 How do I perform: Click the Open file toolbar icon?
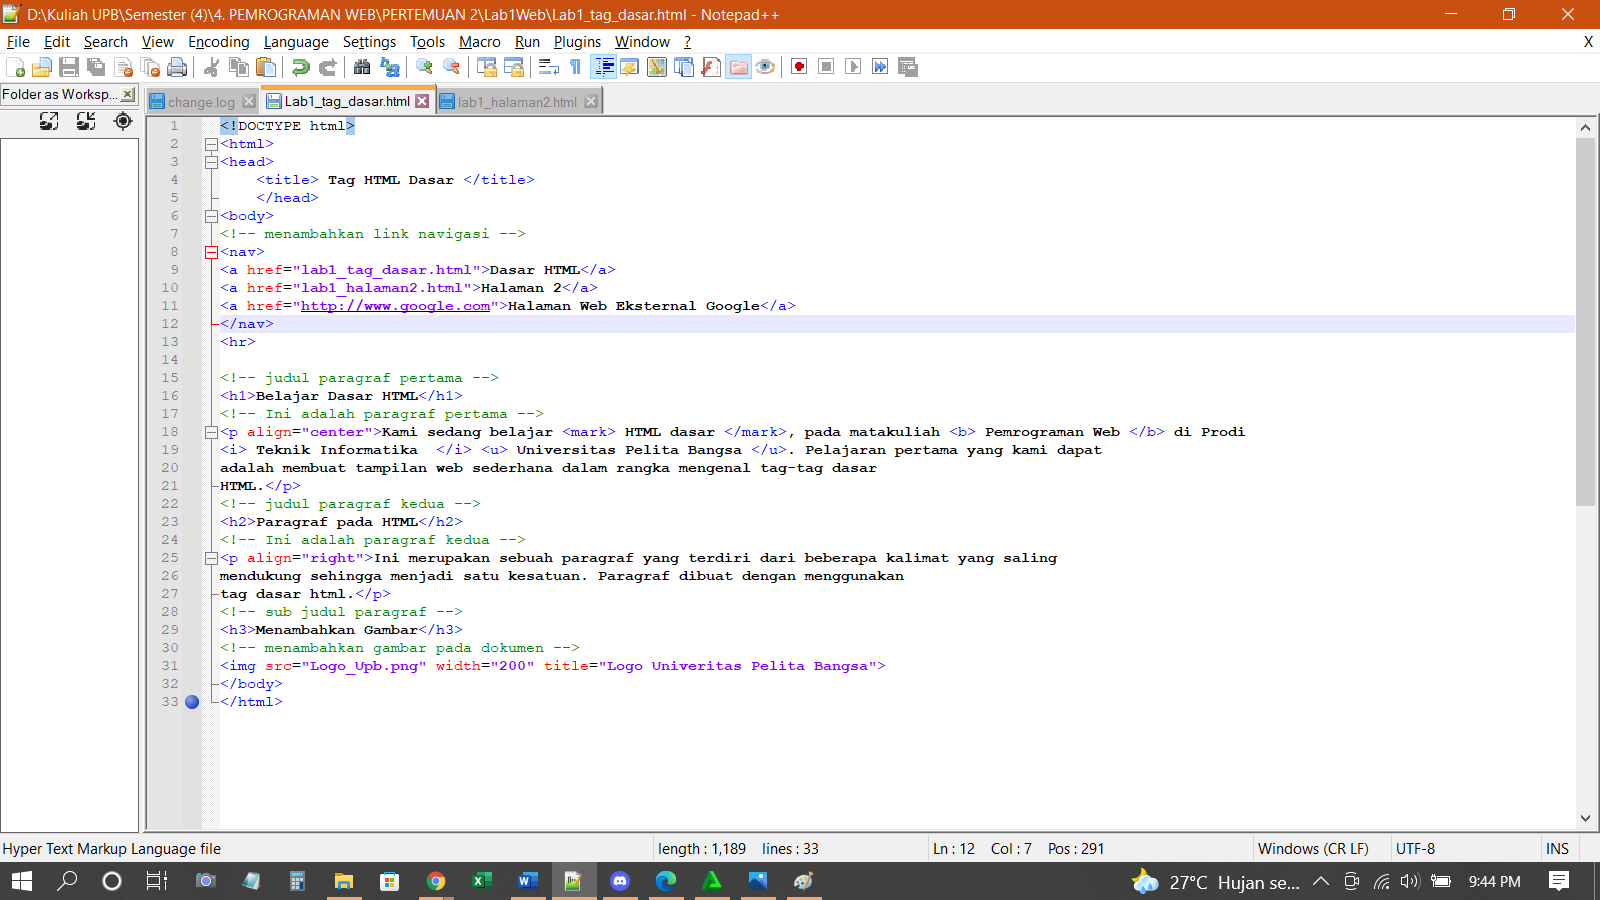click(42, 67)
